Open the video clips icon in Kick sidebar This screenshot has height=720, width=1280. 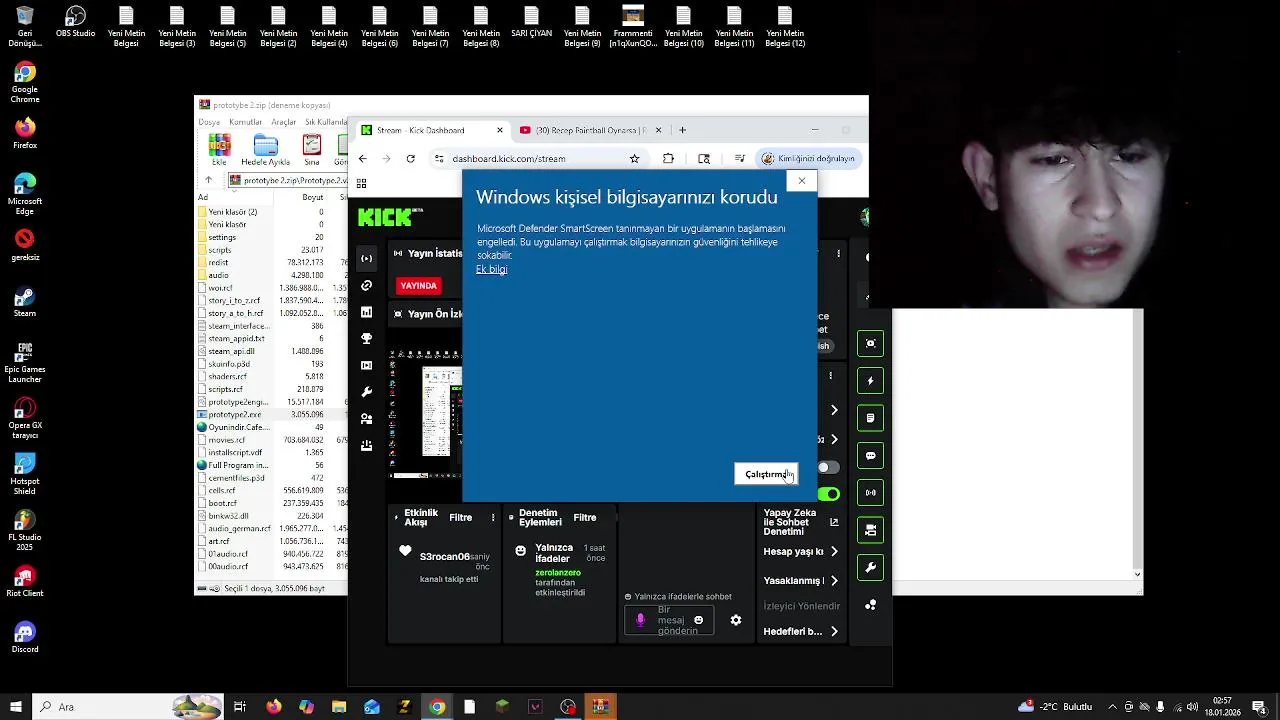[366, 365]
